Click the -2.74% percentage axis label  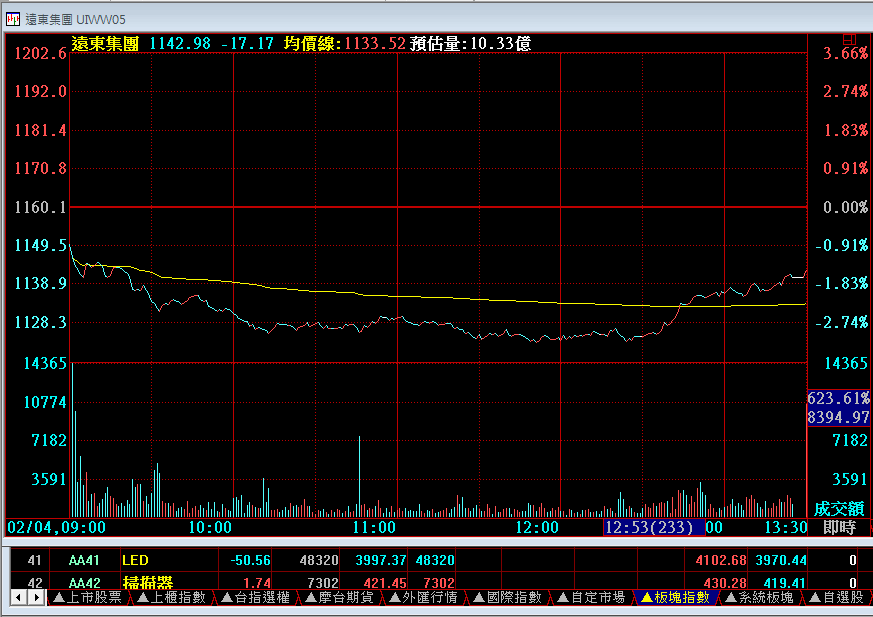coord(841,322)
